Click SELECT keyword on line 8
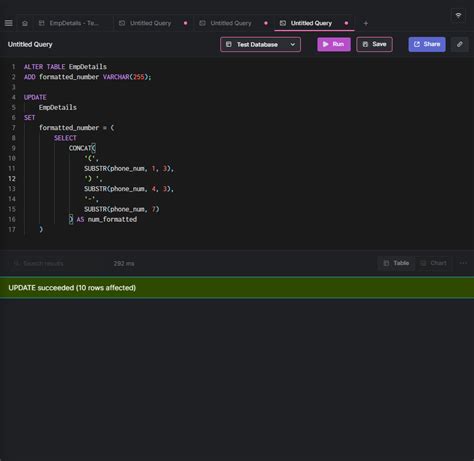 pyautogui.click(x=65, y=138)
